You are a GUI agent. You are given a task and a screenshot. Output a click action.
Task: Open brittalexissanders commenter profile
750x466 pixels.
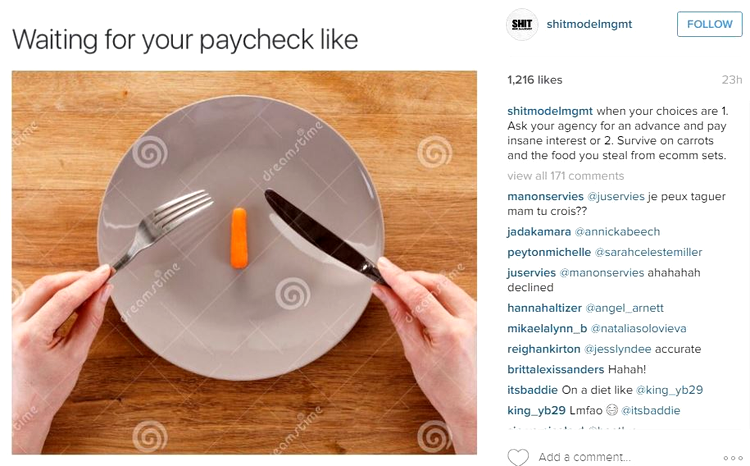(x=556, y=369)
